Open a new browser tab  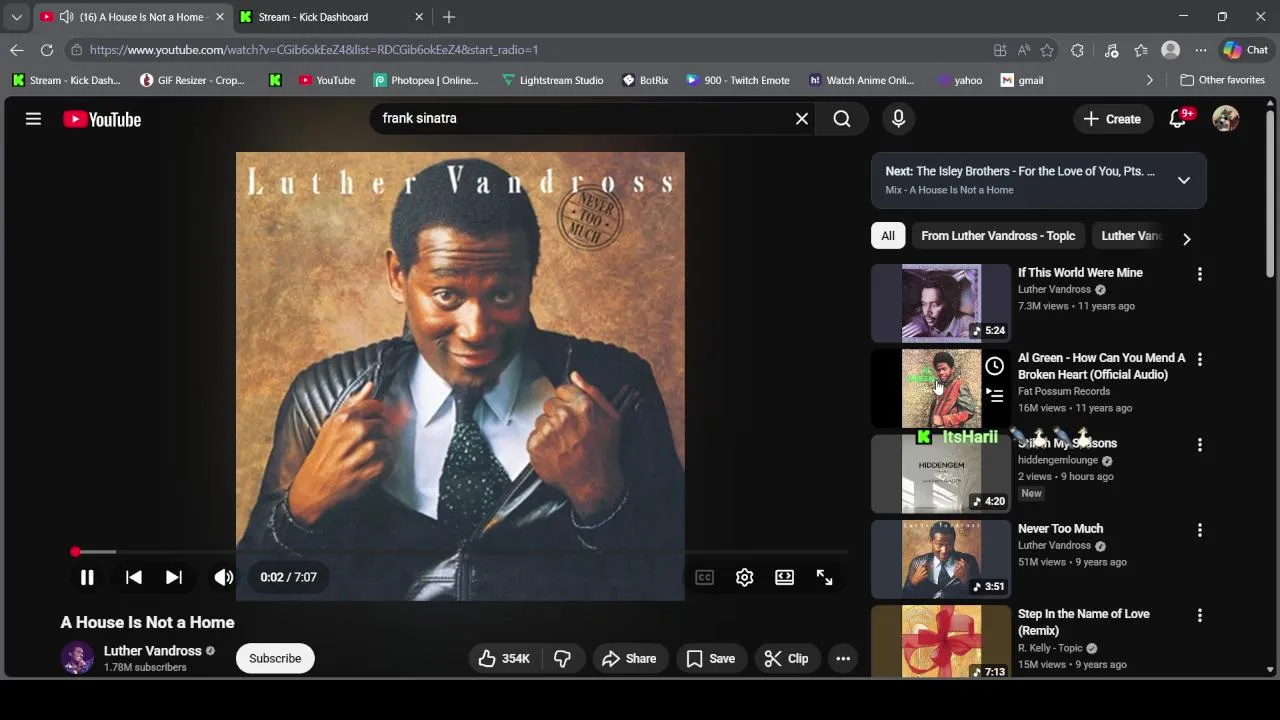coord(449,17)
